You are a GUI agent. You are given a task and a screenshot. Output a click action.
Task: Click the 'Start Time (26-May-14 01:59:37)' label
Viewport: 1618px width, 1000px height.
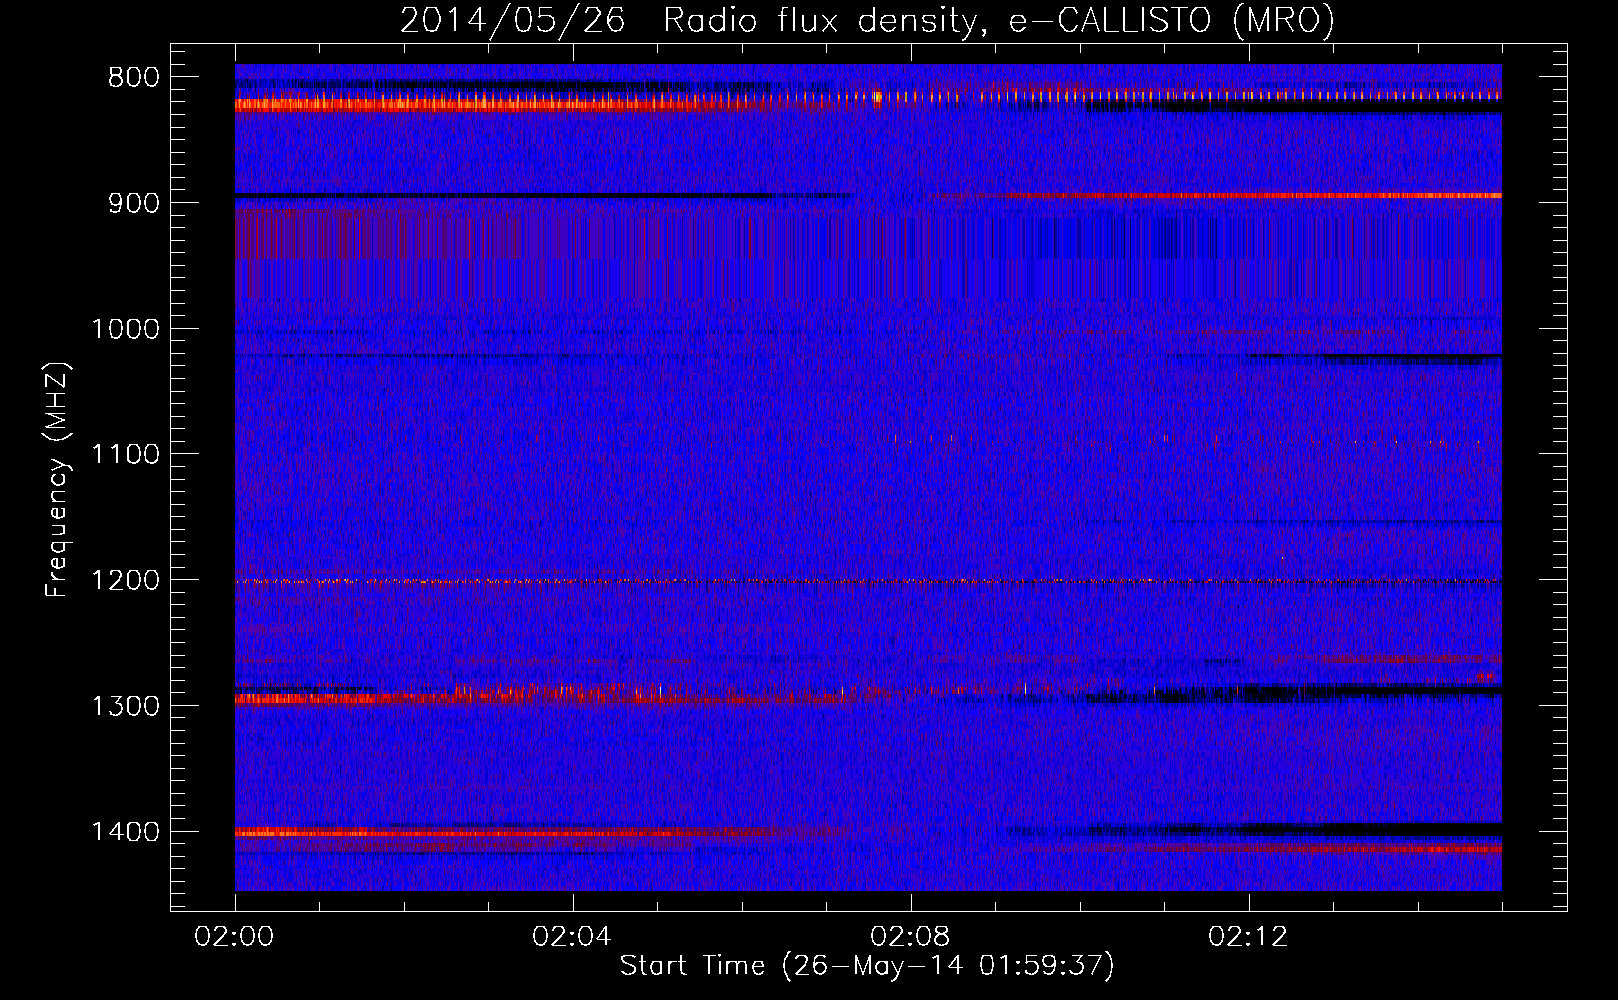[x=867, y=966]
